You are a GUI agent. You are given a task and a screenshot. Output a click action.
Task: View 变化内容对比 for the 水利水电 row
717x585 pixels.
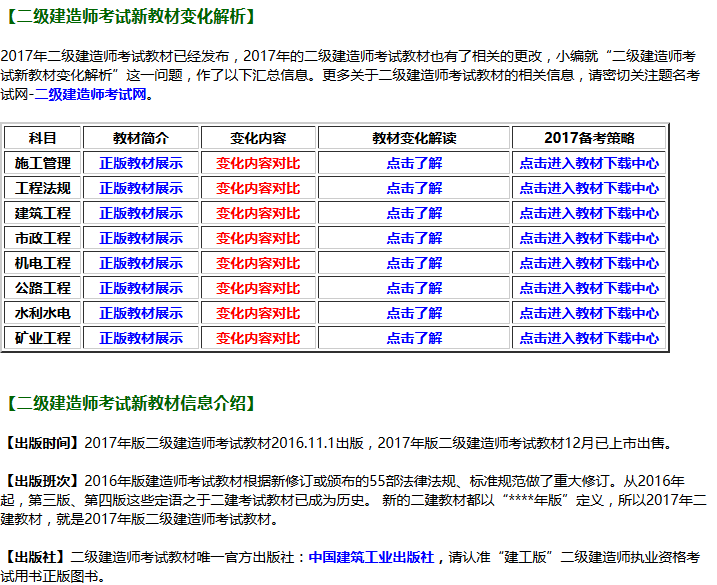(258, 313)
